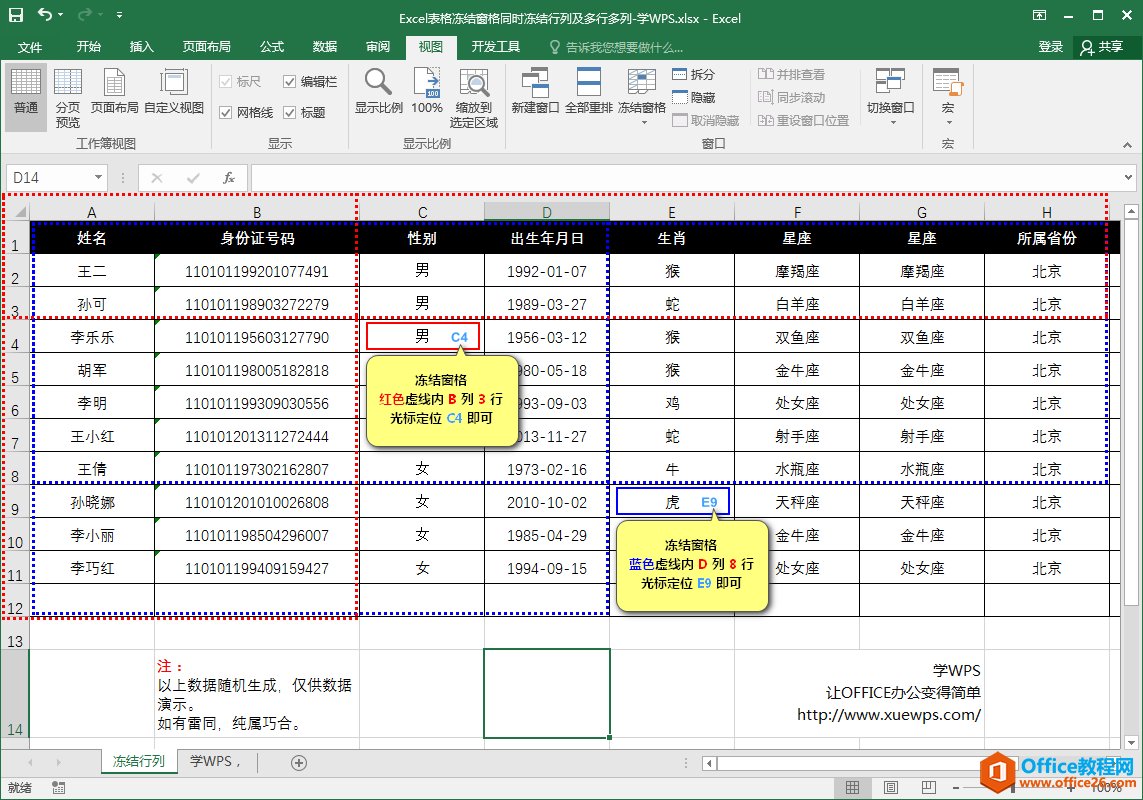The height and width of the screenshot is (800, 1143).
Task: Click the select all corner triangle
Action: click(20, 212)
